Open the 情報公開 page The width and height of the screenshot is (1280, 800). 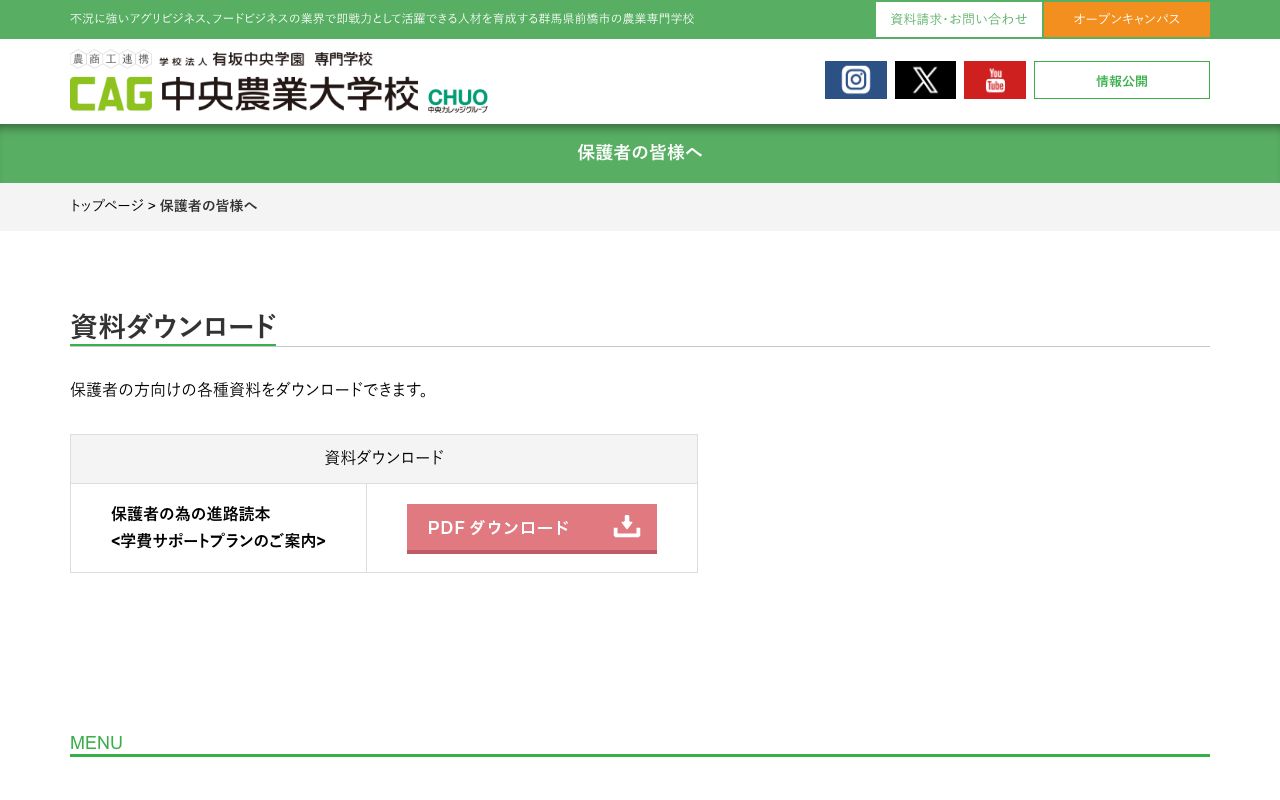[x=1122, y=80]
